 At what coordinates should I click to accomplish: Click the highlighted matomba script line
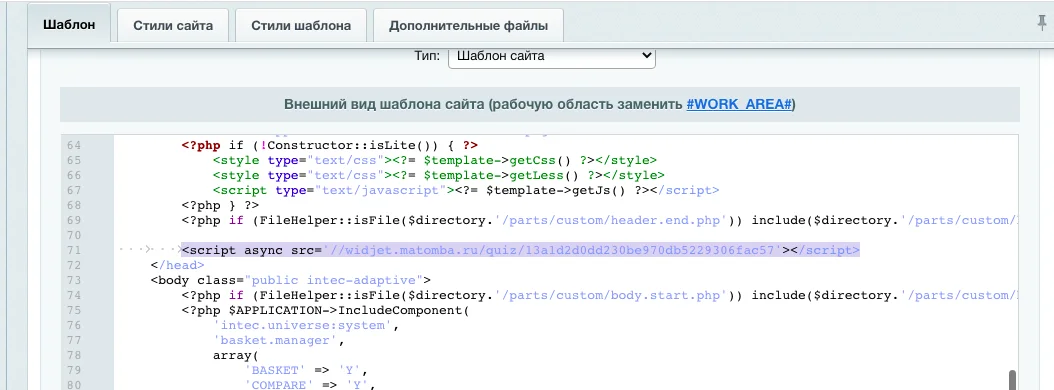click(520, 250)
